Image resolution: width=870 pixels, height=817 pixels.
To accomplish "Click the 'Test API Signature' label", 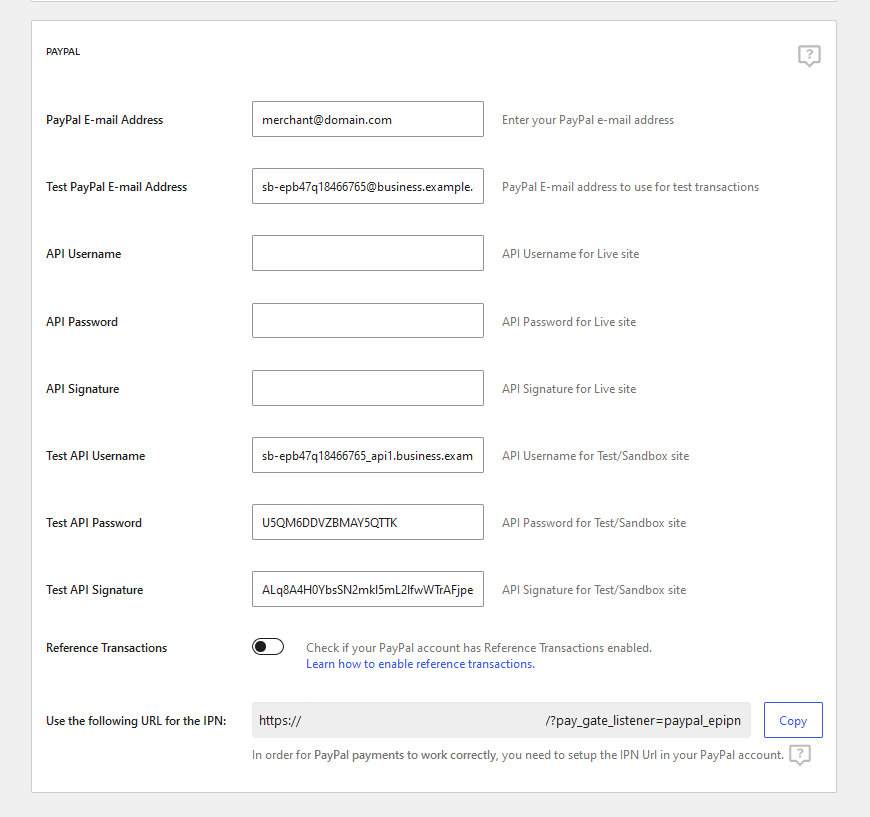I will (x=94, y=590).
